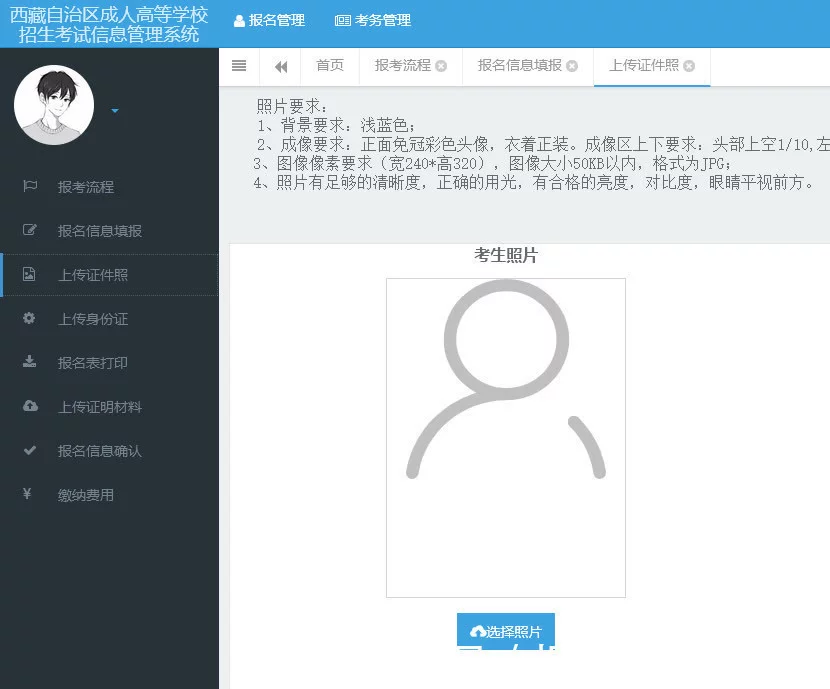Open 报考流程 in the sidebar

pyautogui.click(x=86, y=187)
